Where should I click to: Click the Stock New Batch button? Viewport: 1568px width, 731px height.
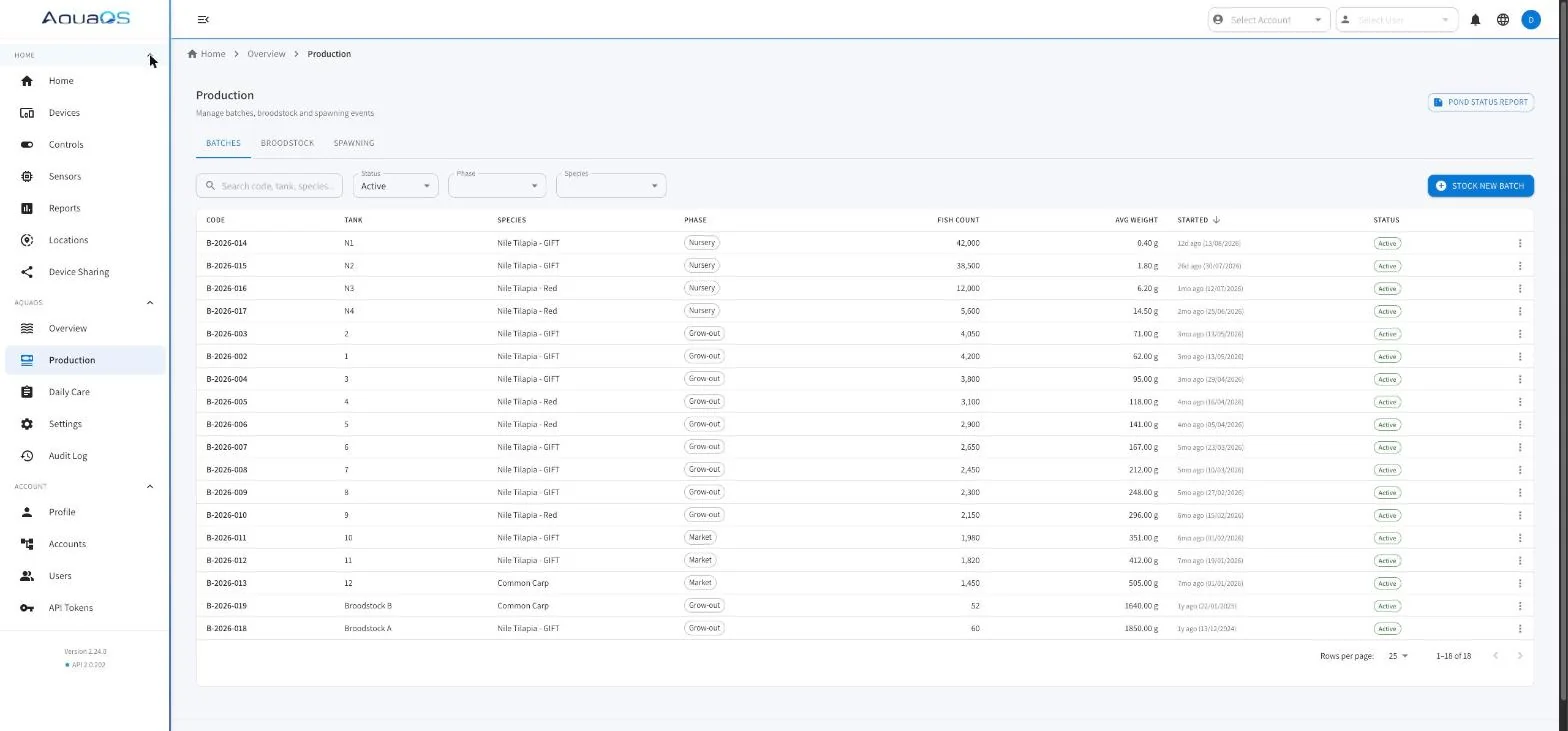tap(1480, 186)
